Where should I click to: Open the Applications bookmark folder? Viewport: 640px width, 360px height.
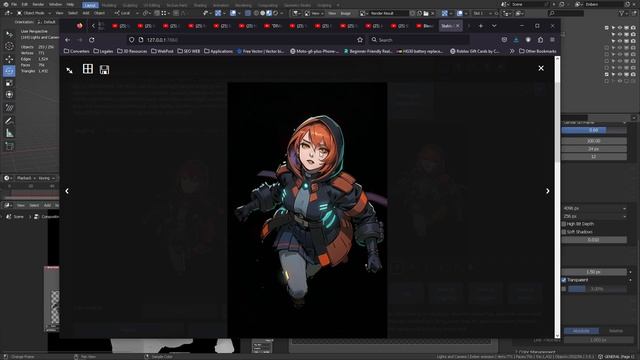(x=218, y=51)
